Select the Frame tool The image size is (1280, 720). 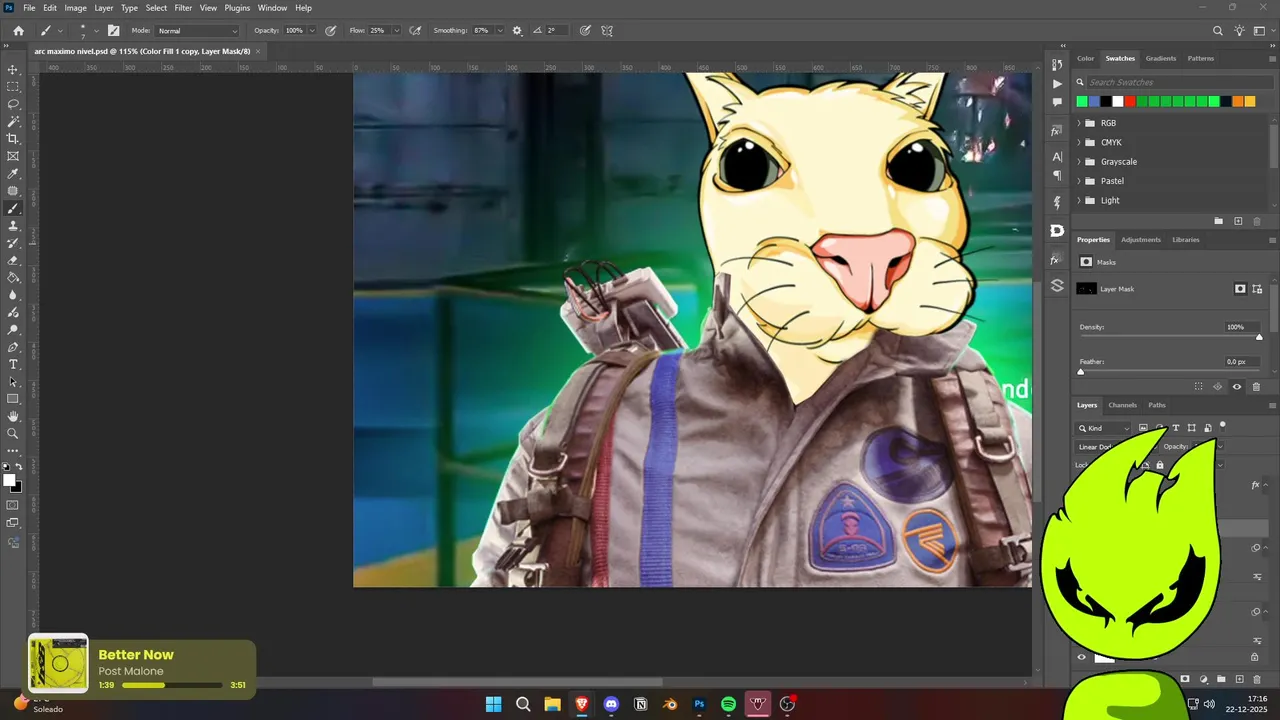[13, 156]
